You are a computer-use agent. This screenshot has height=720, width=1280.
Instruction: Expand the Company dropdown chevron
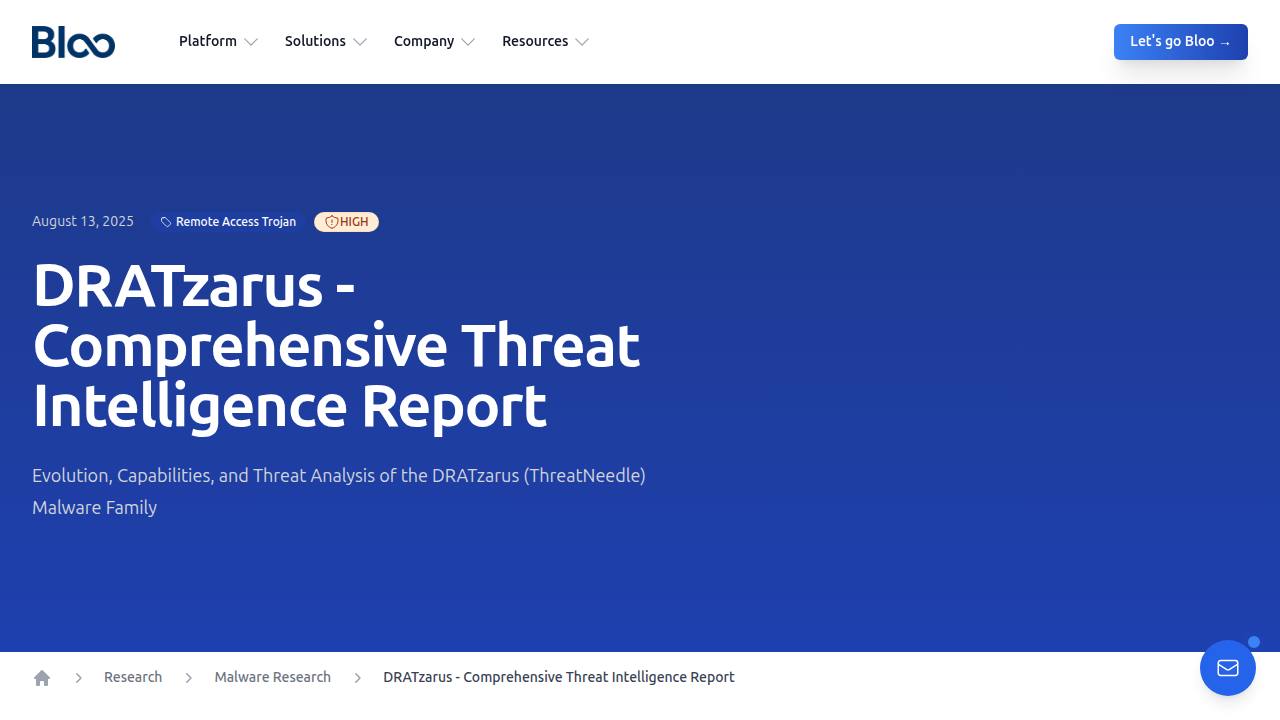468,42
